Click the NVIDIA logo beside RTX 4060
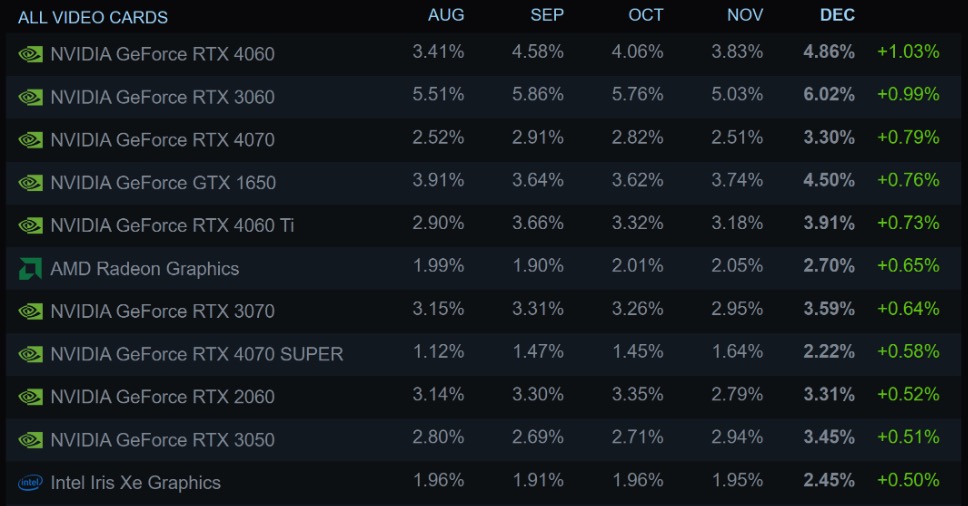 point(30,54)
